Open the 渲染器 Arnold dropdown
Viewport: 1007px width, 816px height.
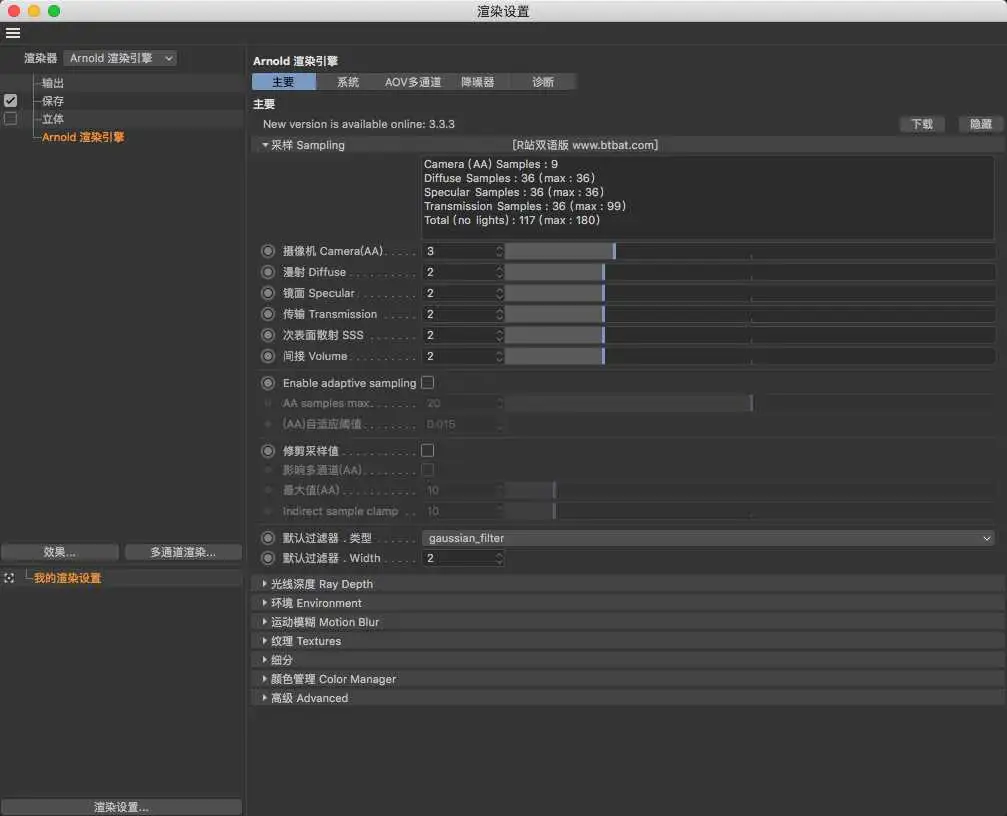point(120,58)
